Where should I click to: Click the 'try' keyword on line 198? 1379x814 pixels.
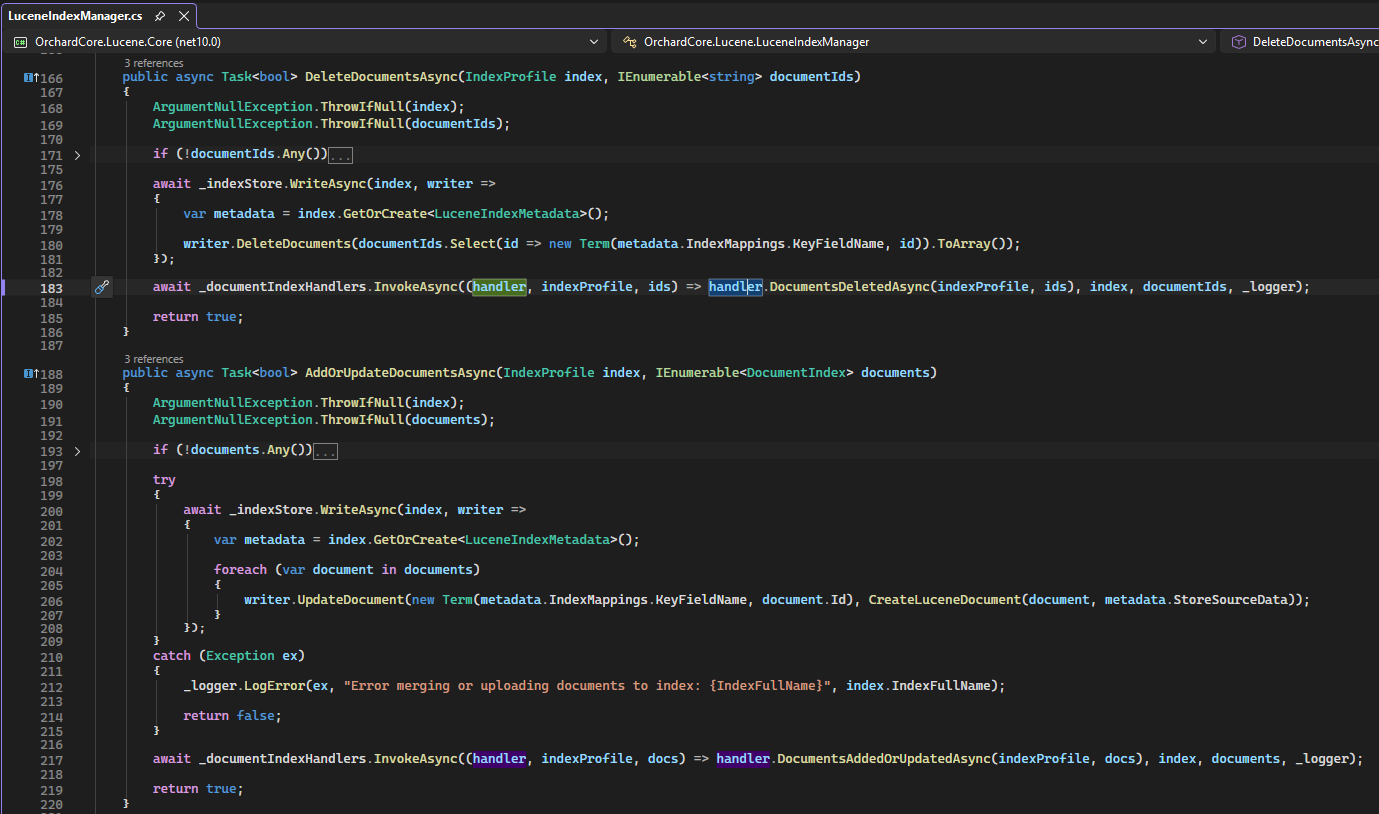point(164,480)
